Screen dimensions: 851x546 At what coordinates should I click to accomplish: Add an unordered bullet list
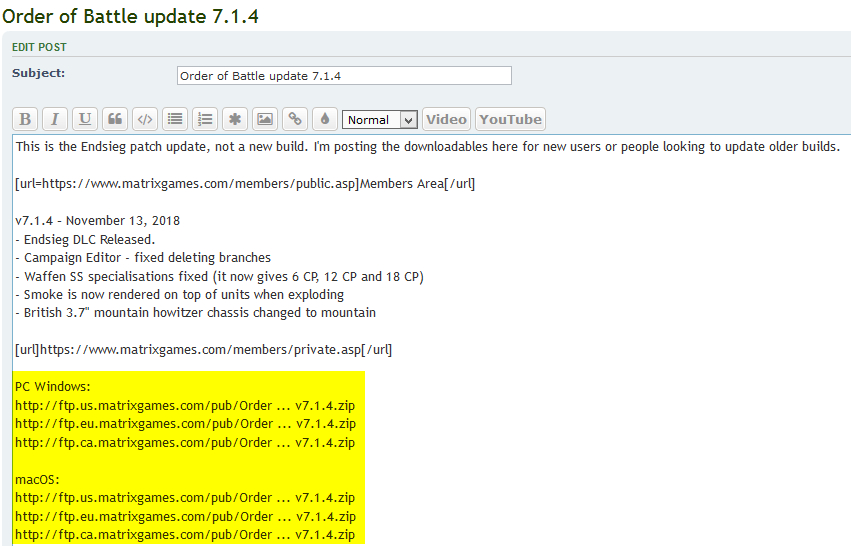175,119
